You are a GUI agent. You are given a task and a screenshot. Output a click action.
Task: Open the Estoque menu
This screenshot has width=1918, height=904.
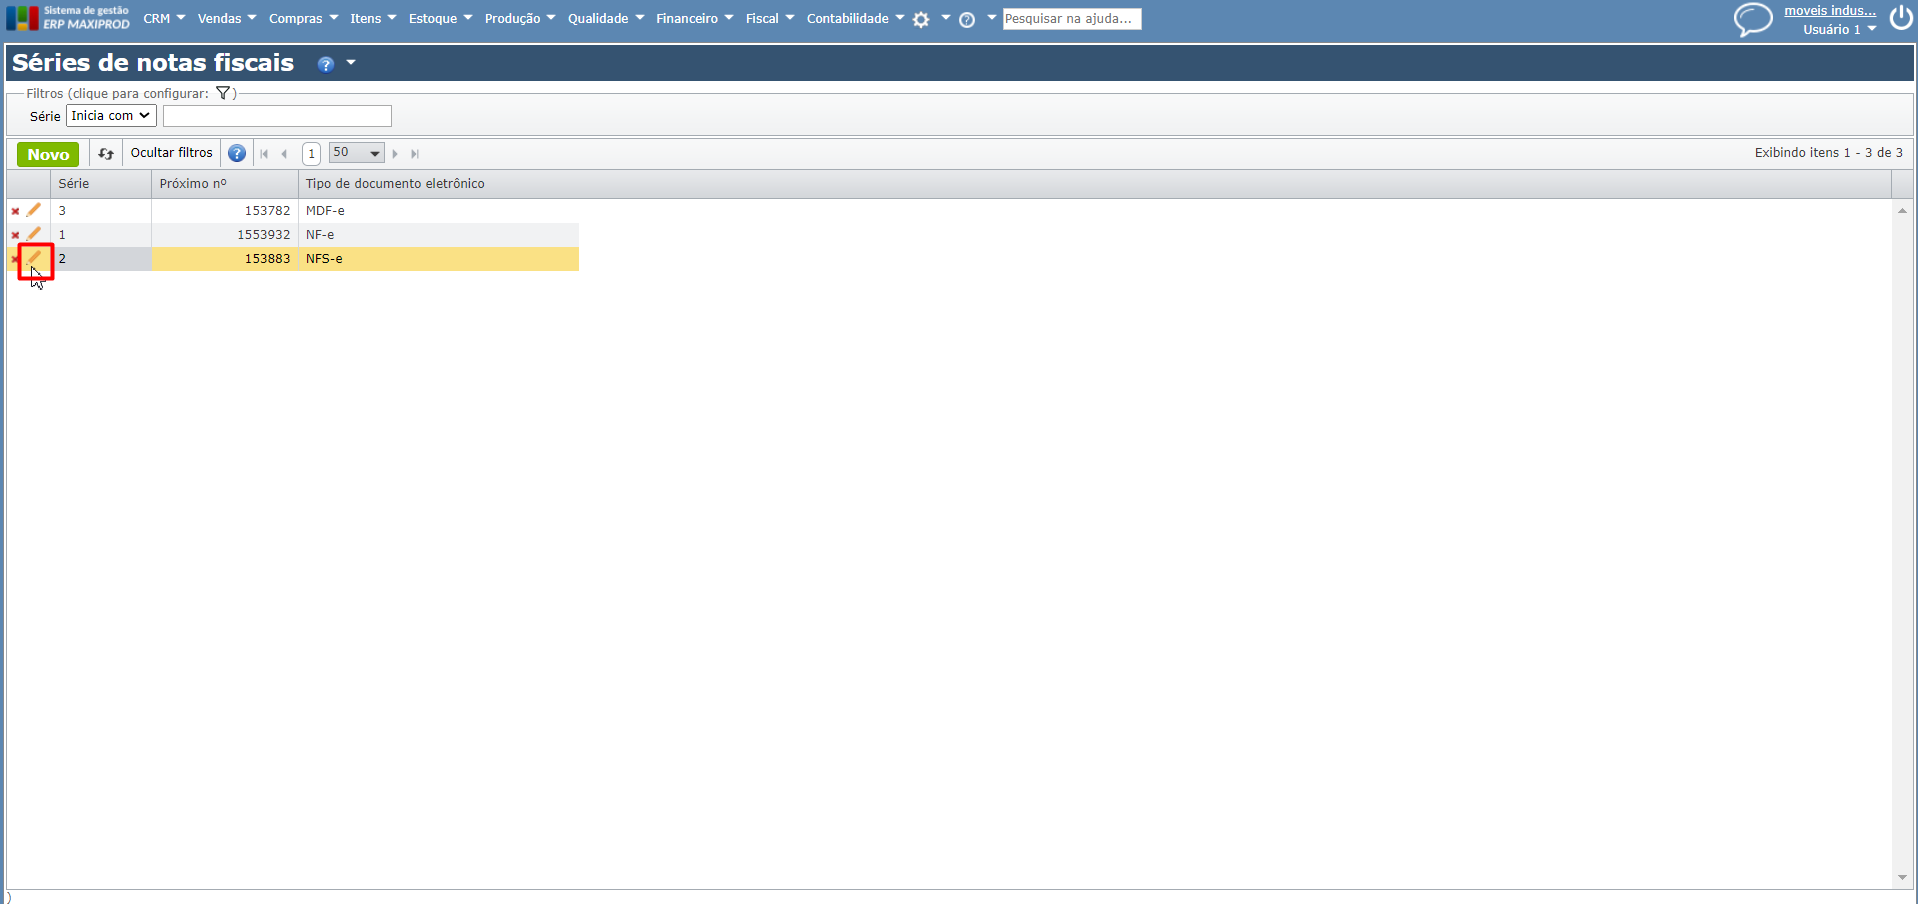[440, 18]
